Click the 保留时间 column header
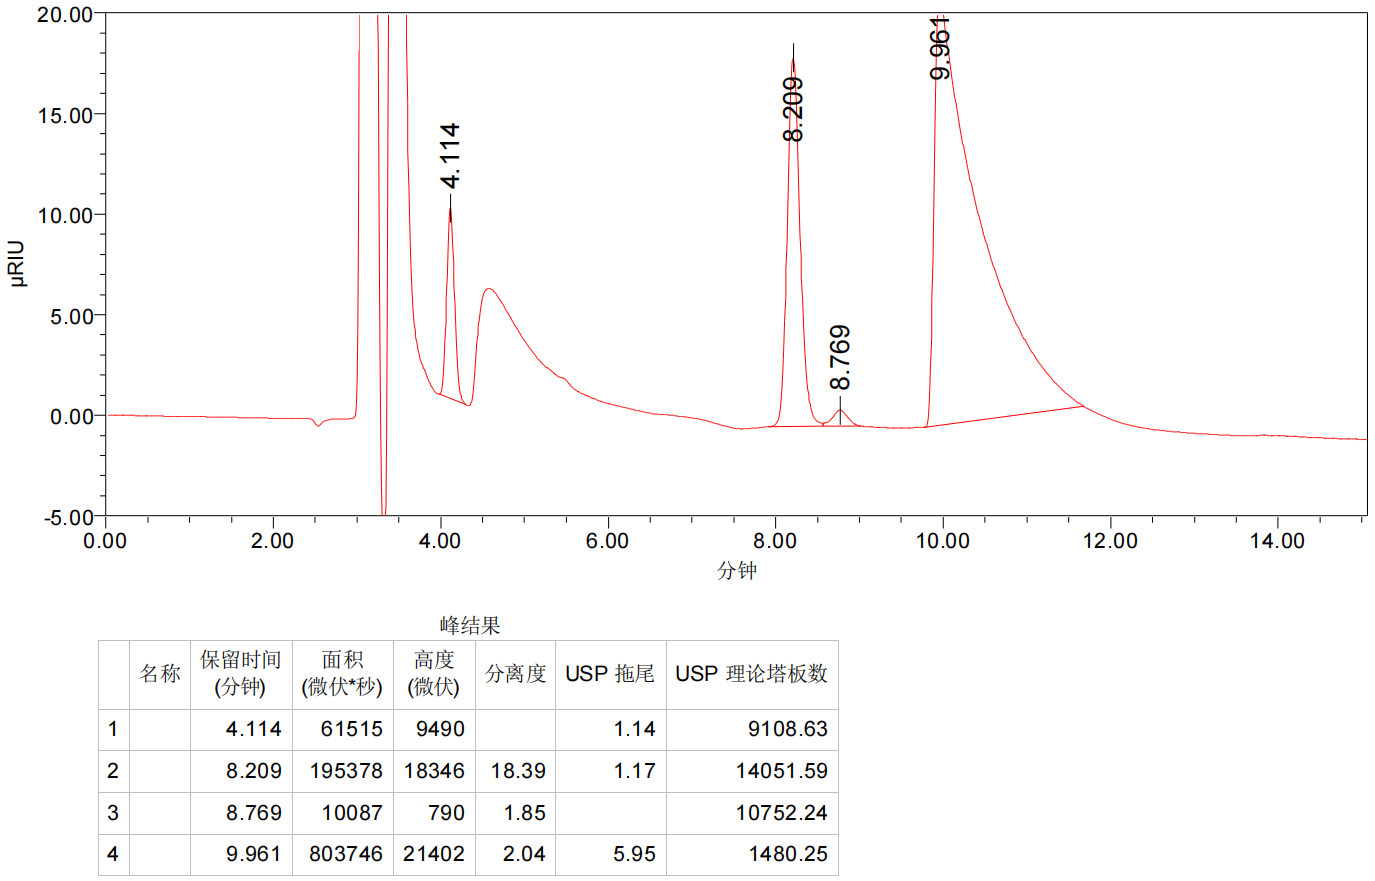The image size is (1375, 881). [x=240, y=673]
